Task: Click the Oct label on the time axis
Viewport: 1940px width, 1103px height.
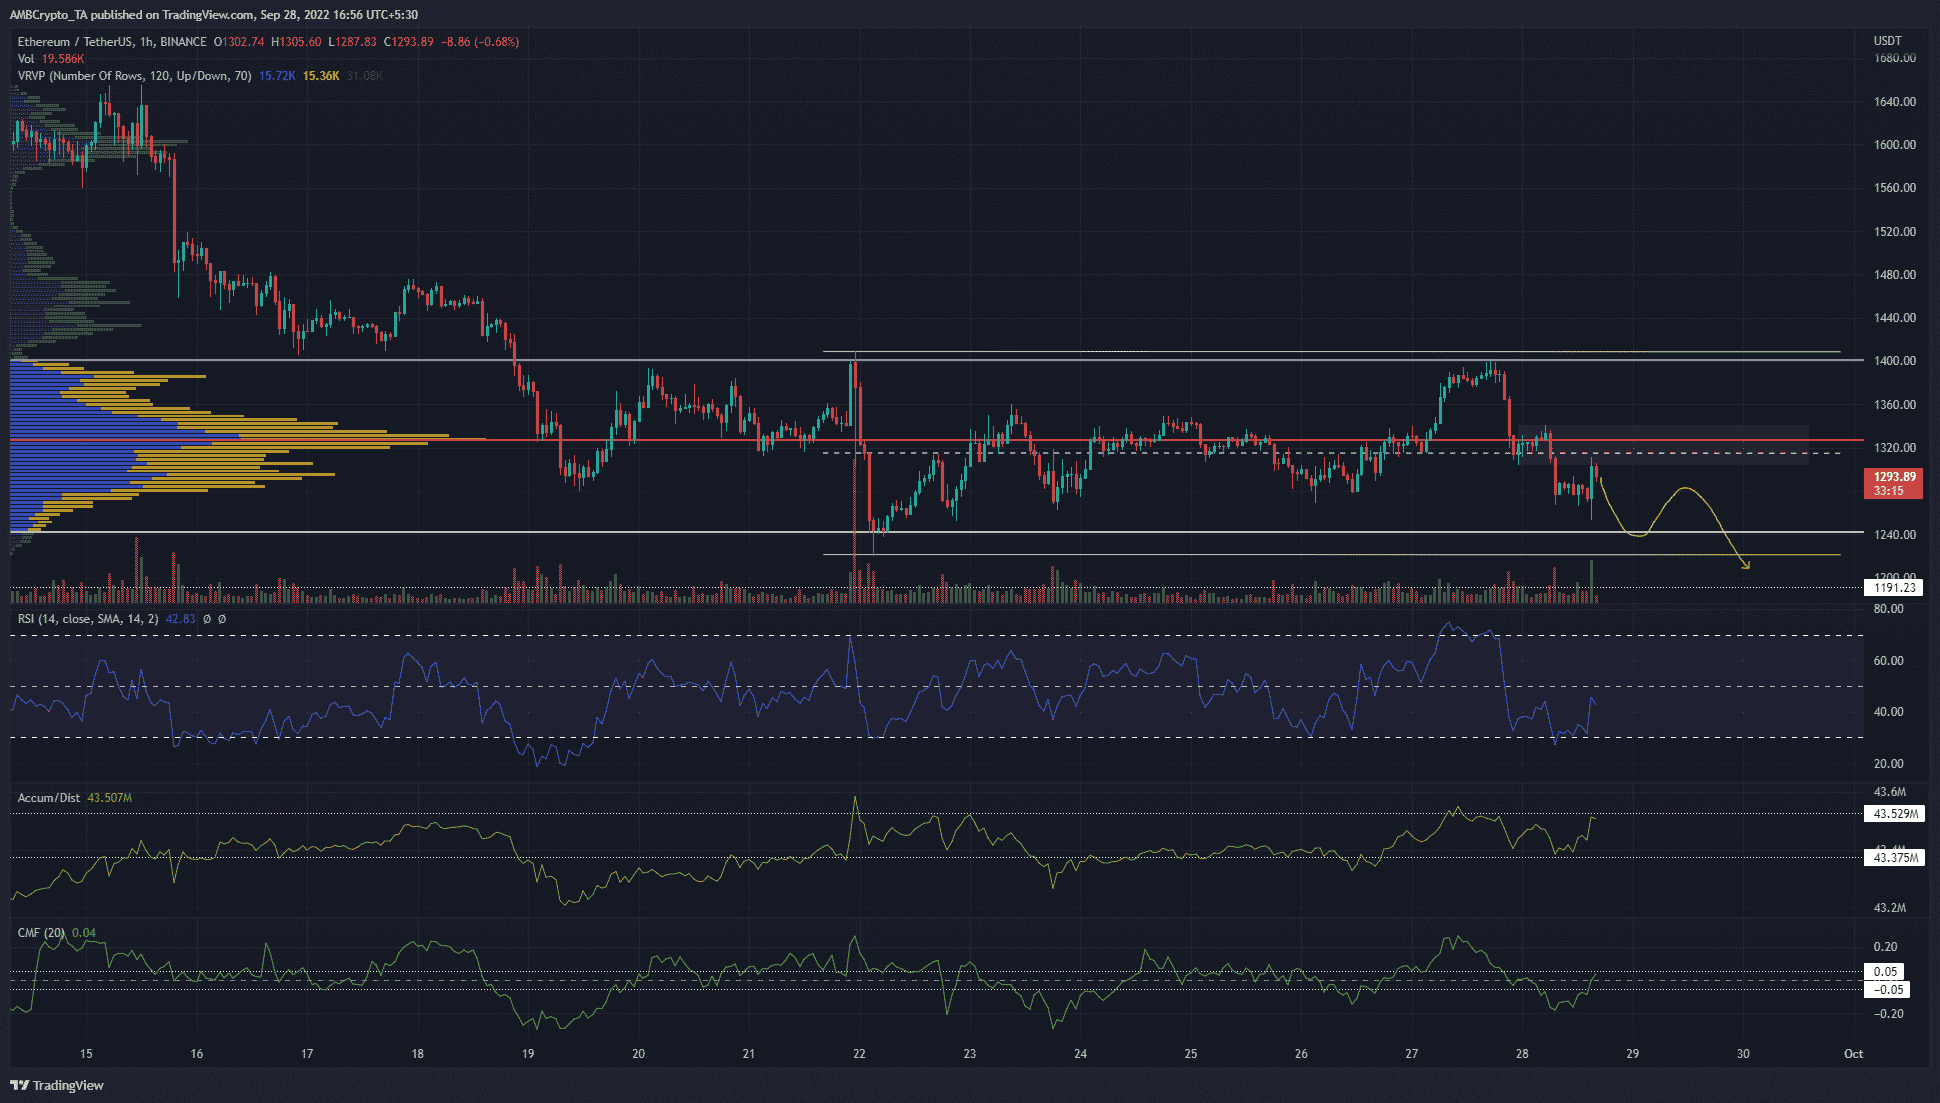Action: point(1853,1053)
